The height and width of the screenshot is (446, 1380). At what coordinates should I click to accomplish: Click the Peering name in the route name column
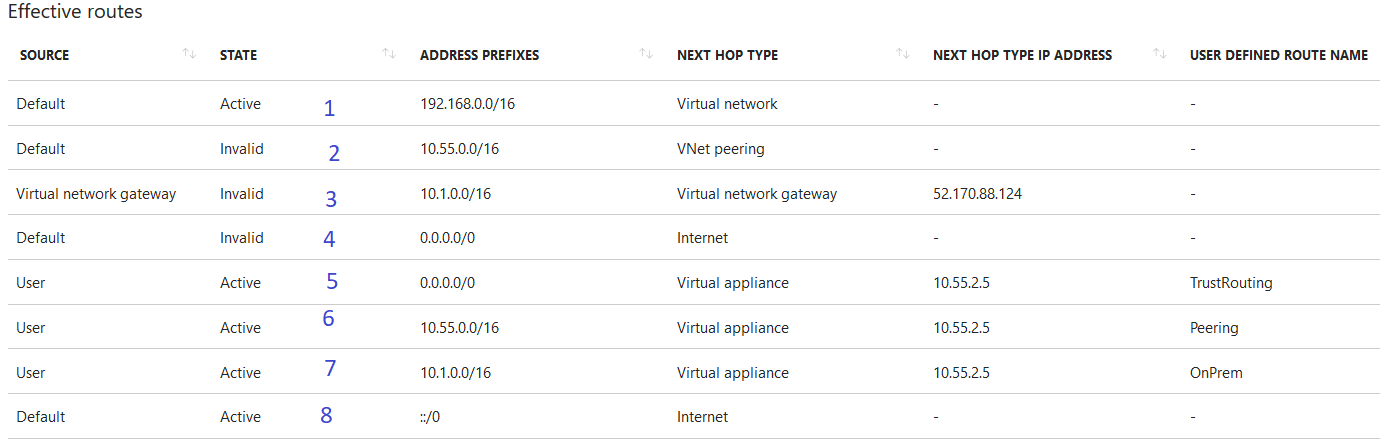click(x=1214, y=328)
